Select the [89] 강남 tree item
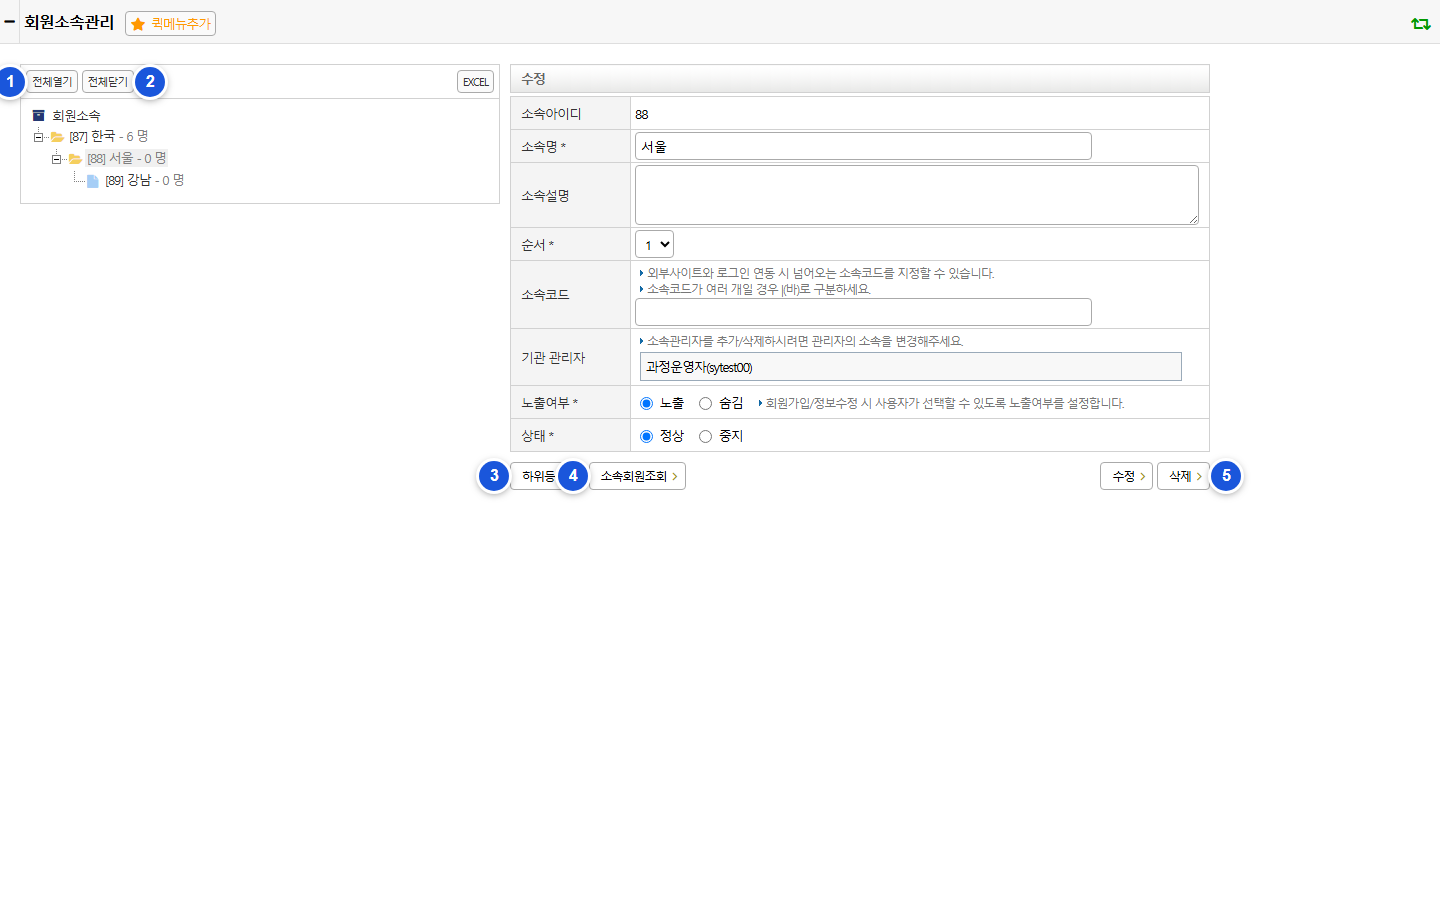The width and height of the screenshot is (1440, 900). pyautogui.click(x=144, y=181)
